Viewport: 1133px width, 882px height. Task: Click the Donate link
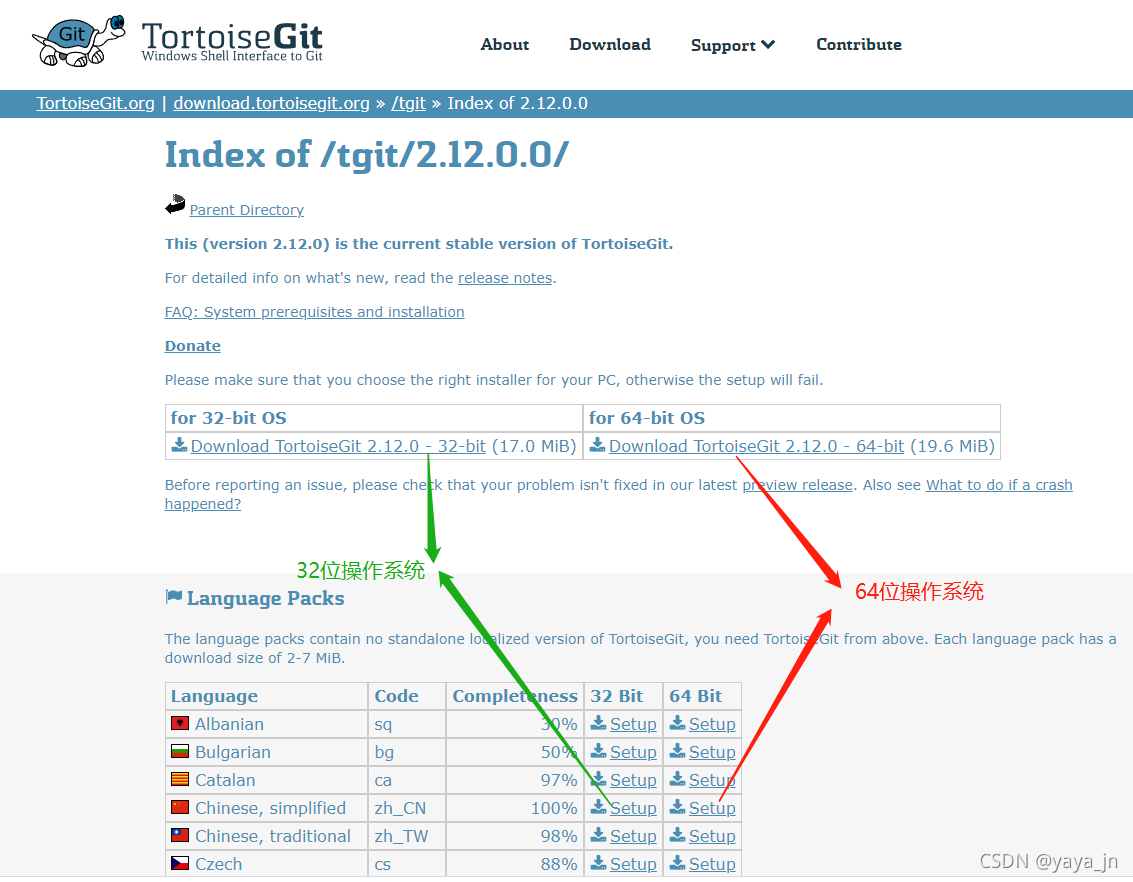192,346
